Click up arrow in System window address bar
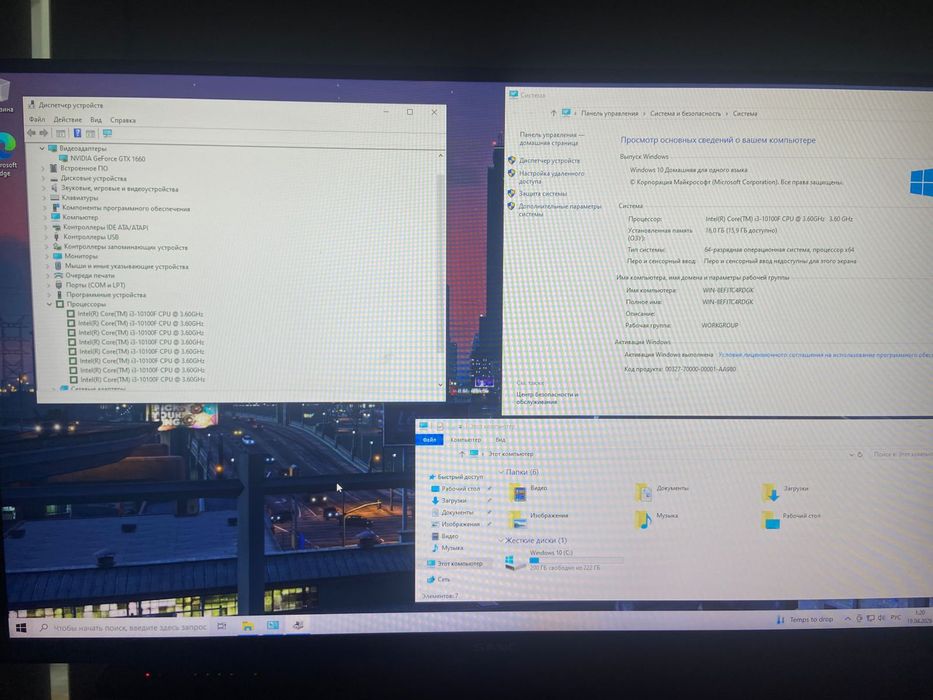This screenshot has width=933, height=700. (x=553, y=112)
